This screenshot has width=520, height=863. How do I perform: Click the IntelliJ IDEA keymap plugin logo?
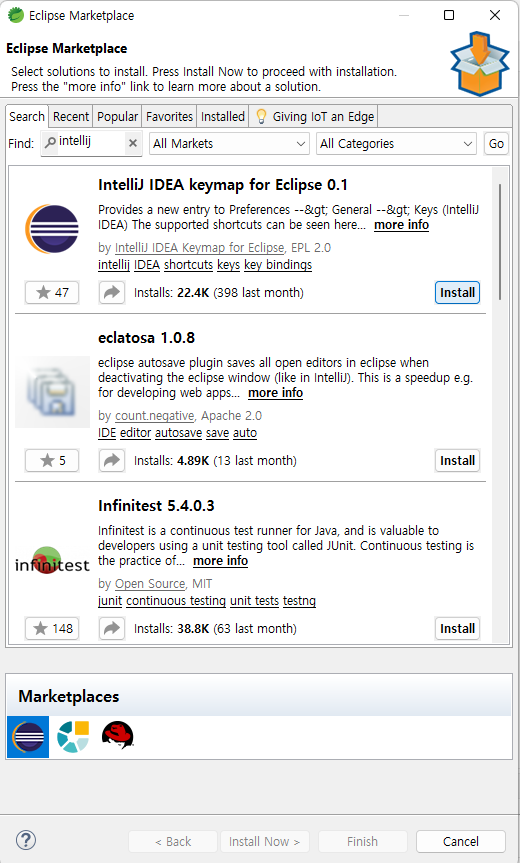pos(52,229)
